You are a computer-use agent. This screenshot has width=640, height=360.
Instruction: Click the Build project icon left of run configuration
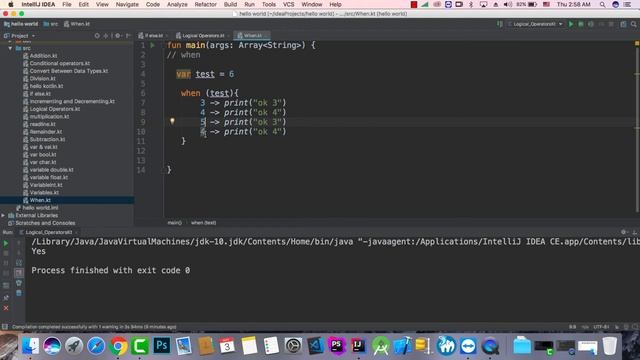500,24
